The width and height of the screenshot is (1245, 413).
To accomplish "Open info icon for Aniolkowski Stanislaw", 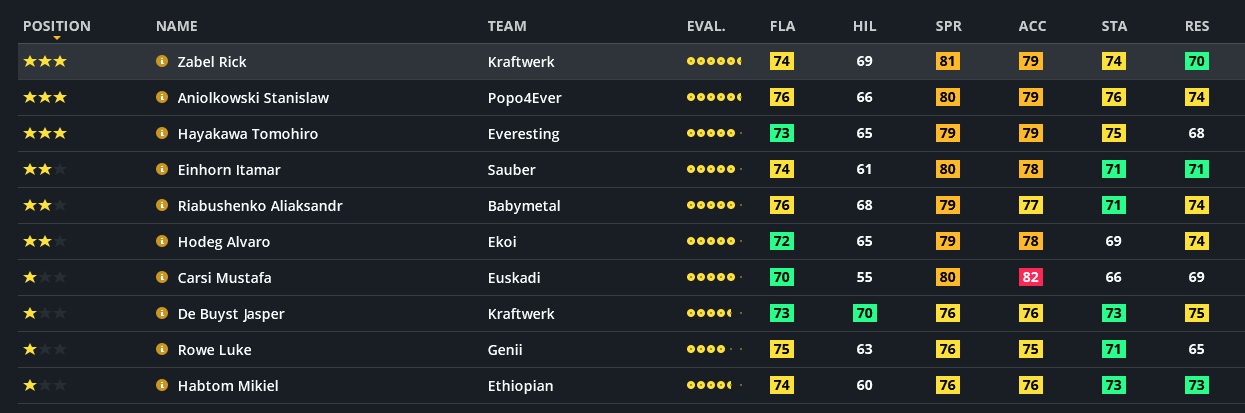I will 161,97.
